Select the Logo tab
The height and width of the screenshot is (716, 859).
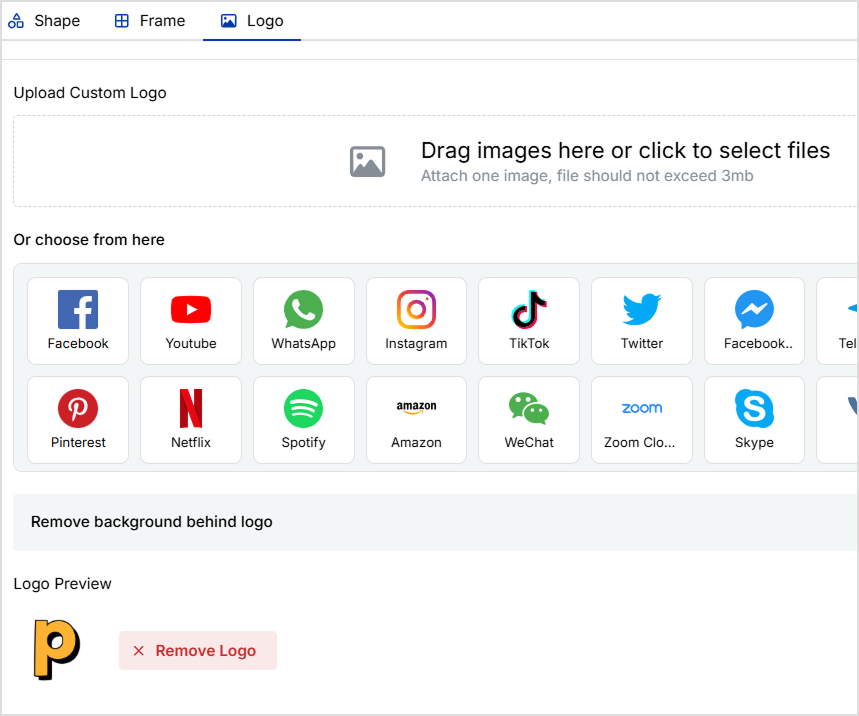252,21
